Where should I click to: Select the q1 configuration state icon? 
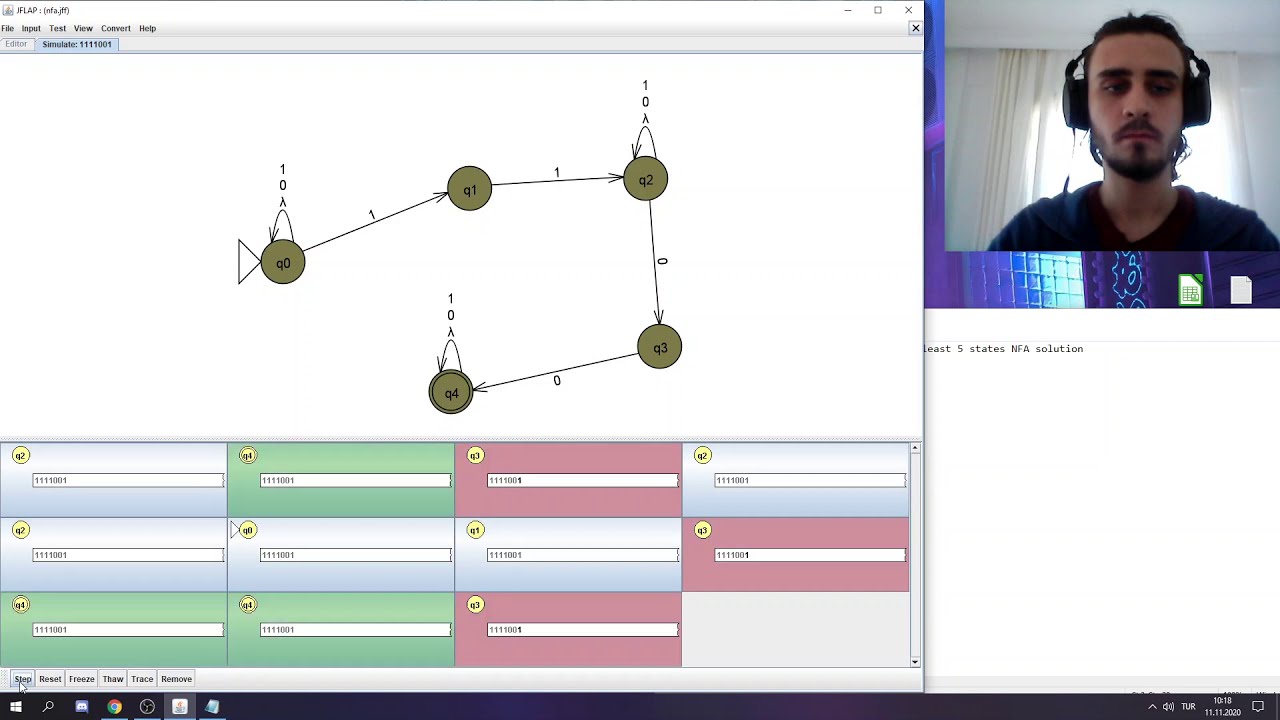[x=475, y=530]
